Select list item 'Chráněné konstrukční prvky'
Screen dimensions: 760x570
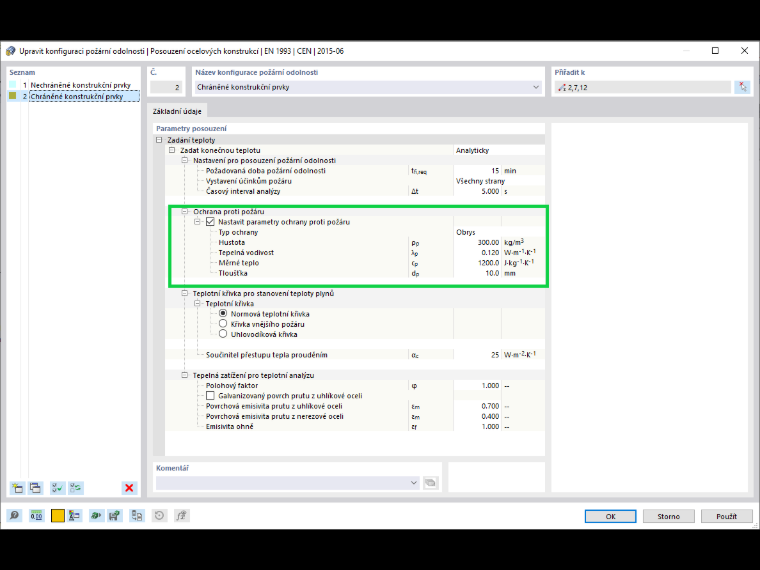(77, 96)
